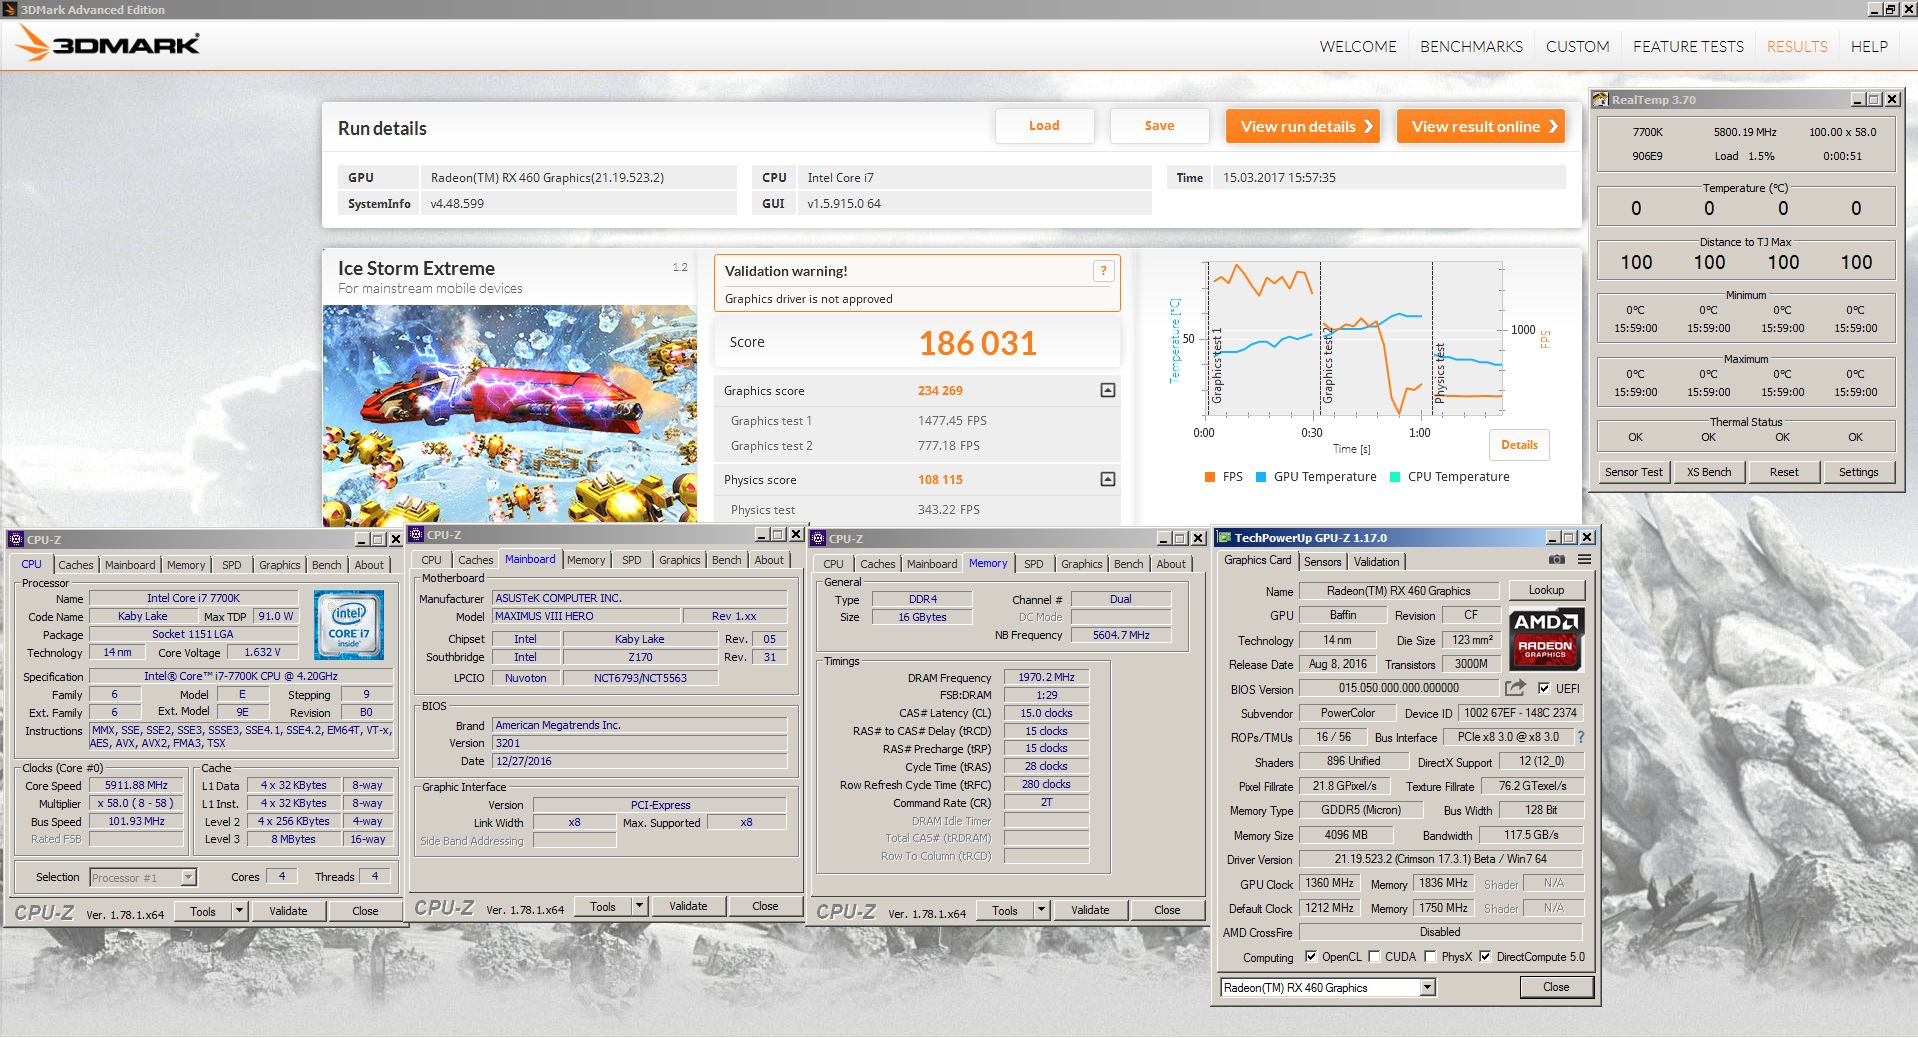Viewport: 1918px width, 1038px height.
Task: Go to the FEATURE TESTS section
Action: pyautogui.click(x=1688, y=46)
